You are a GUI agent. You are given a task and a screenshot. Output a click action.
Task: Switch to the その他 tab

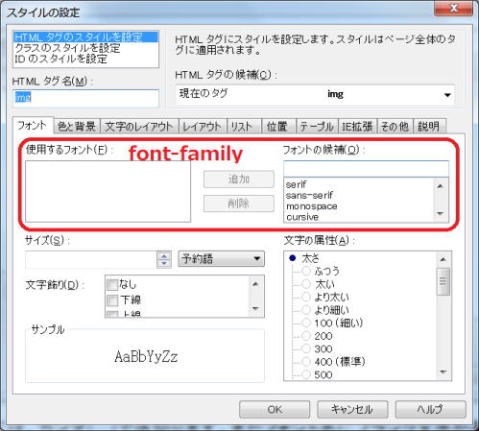tap(395, 126)
